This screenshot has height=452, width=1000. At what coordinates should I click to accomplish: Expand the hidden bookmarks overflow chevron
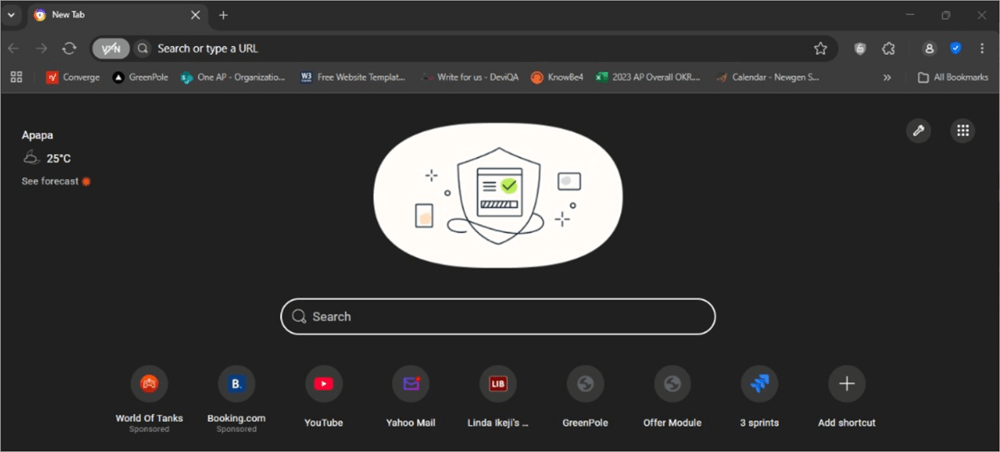coord(887,77)
